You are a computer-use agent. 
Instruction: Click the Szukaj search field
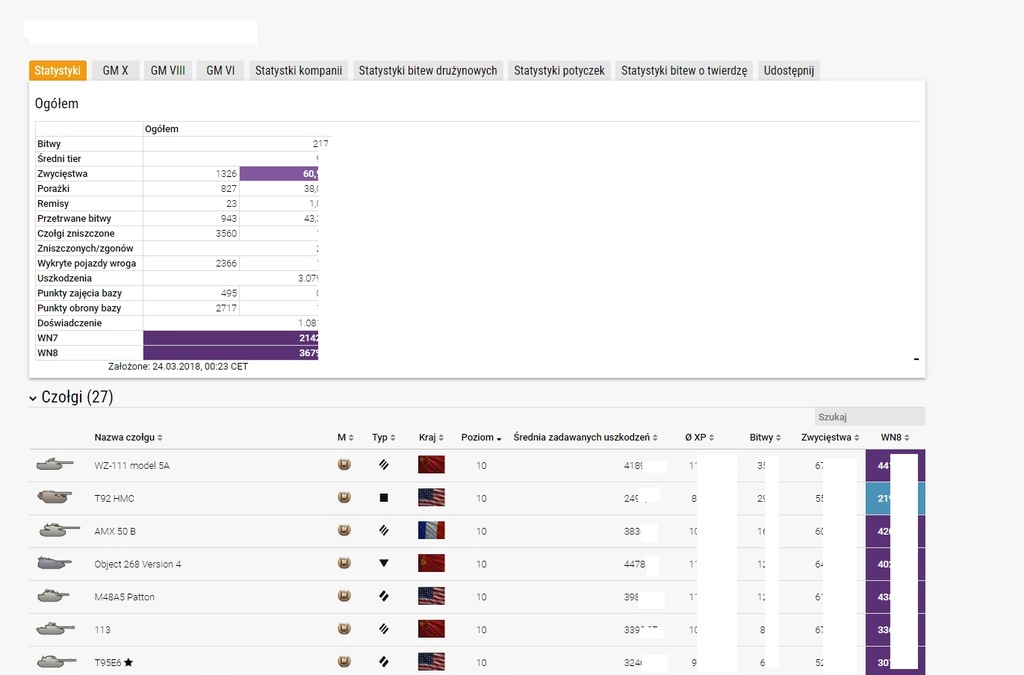click(870, 416)
